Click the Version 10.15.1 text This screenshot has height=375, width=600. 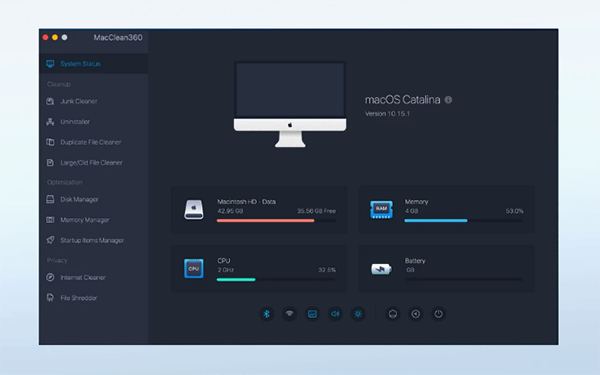(387, 114)
